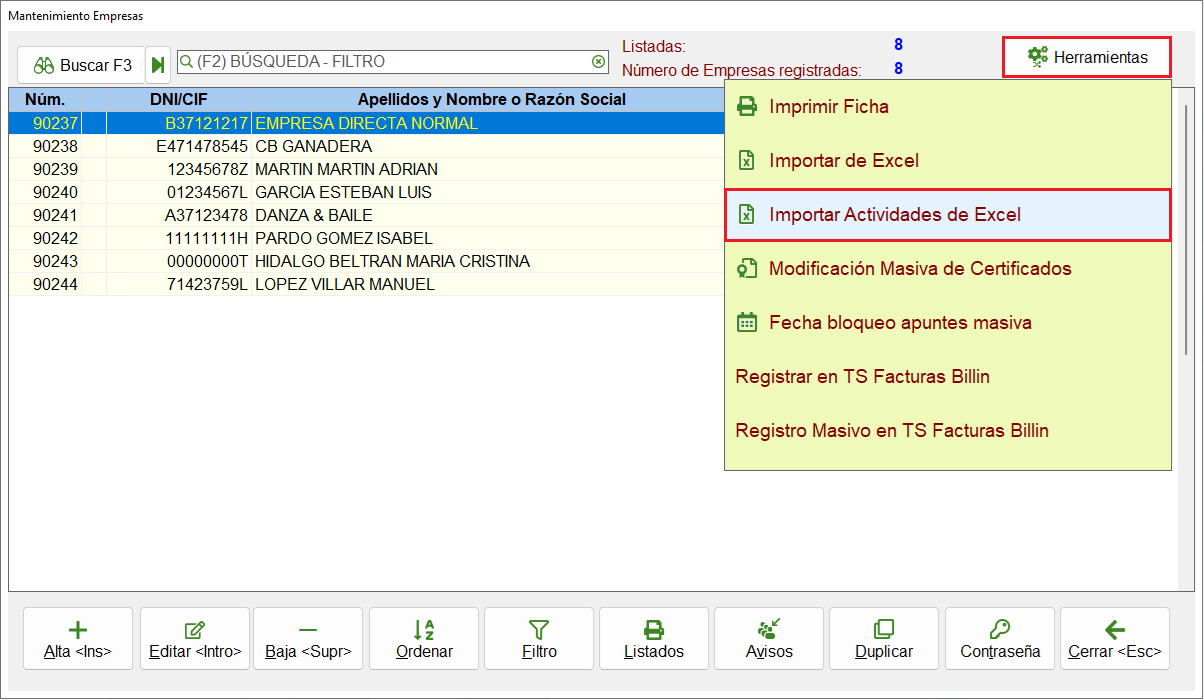
Task: Click the Duplicar copy button
Action: click(x=884, y=639)
